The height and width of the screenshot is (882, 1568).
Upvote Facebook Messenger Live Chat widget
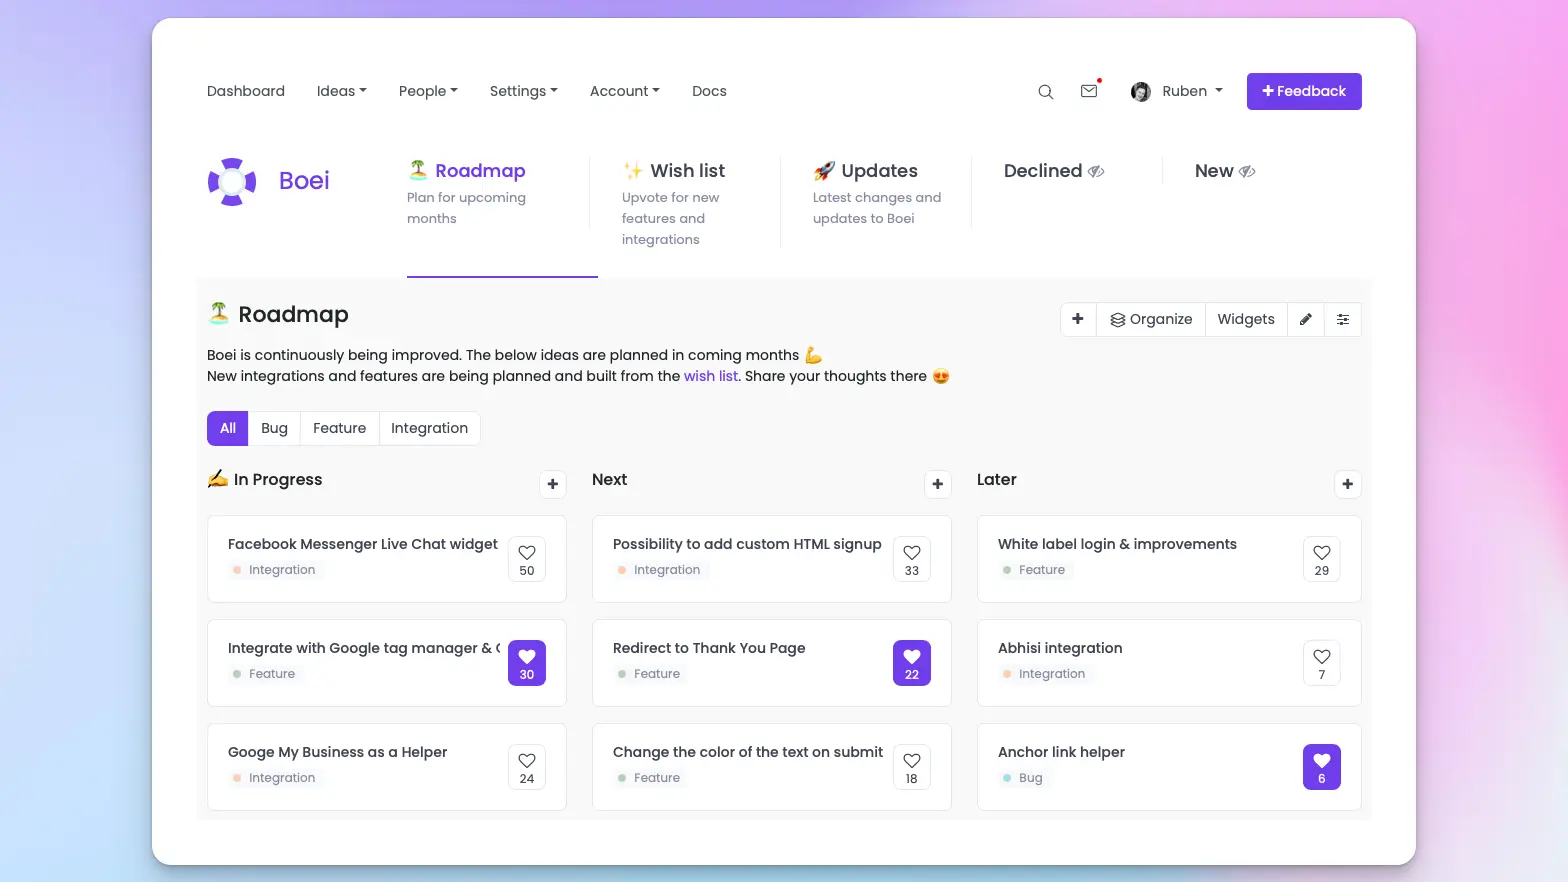[x=527, y=560]
